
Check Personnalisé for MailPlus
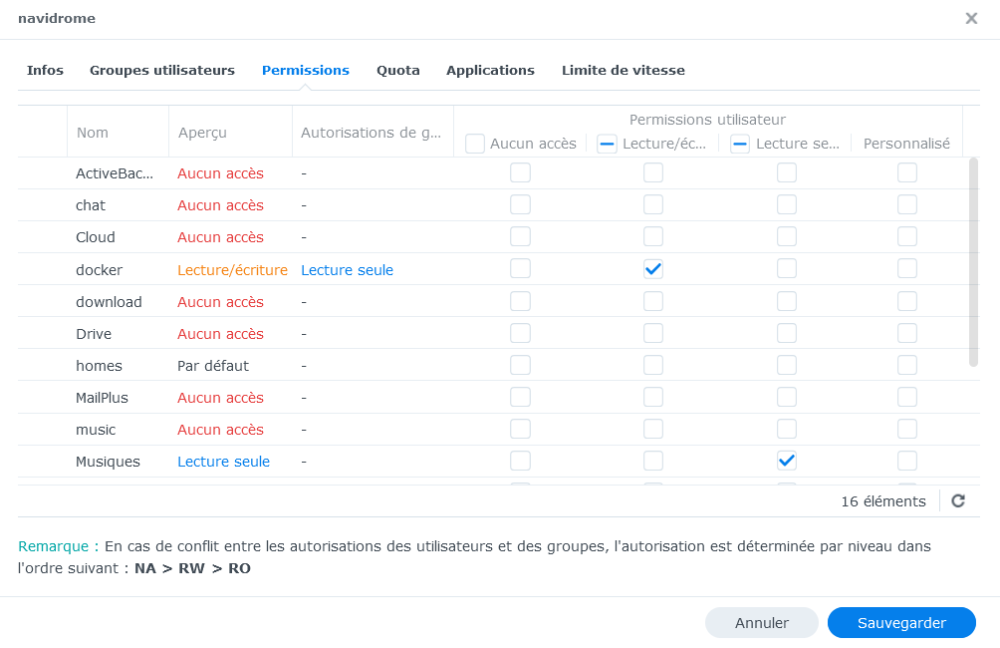click(x=907, y=397)
